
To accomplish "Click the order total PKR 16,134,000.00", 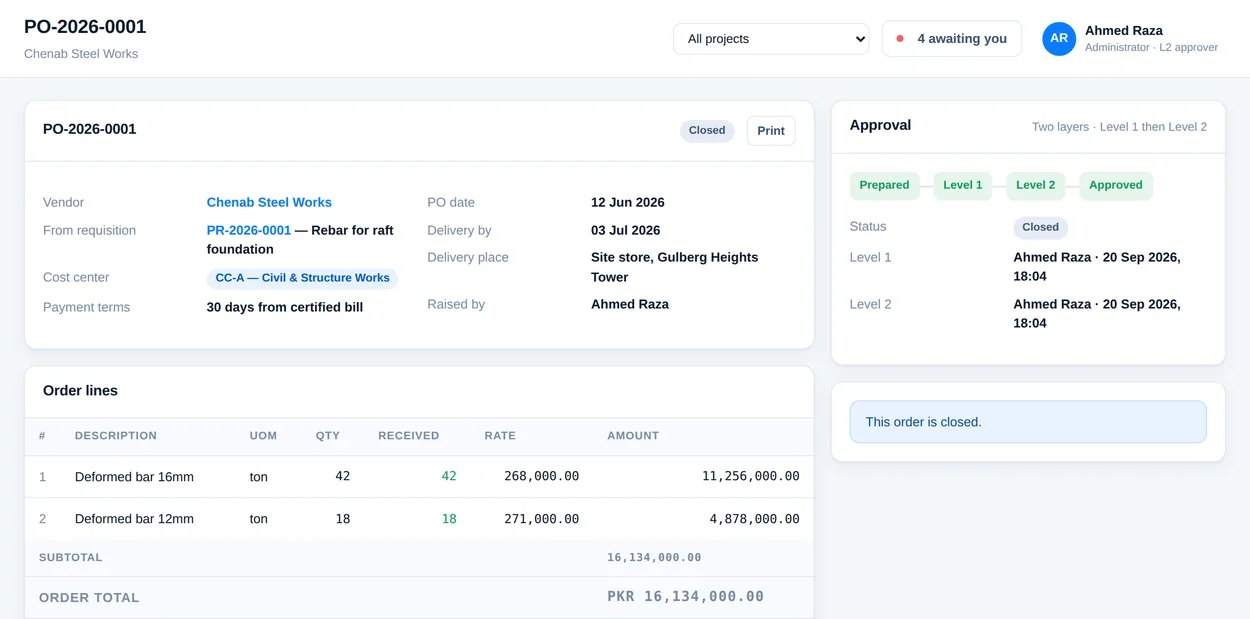I will point(685,597).
